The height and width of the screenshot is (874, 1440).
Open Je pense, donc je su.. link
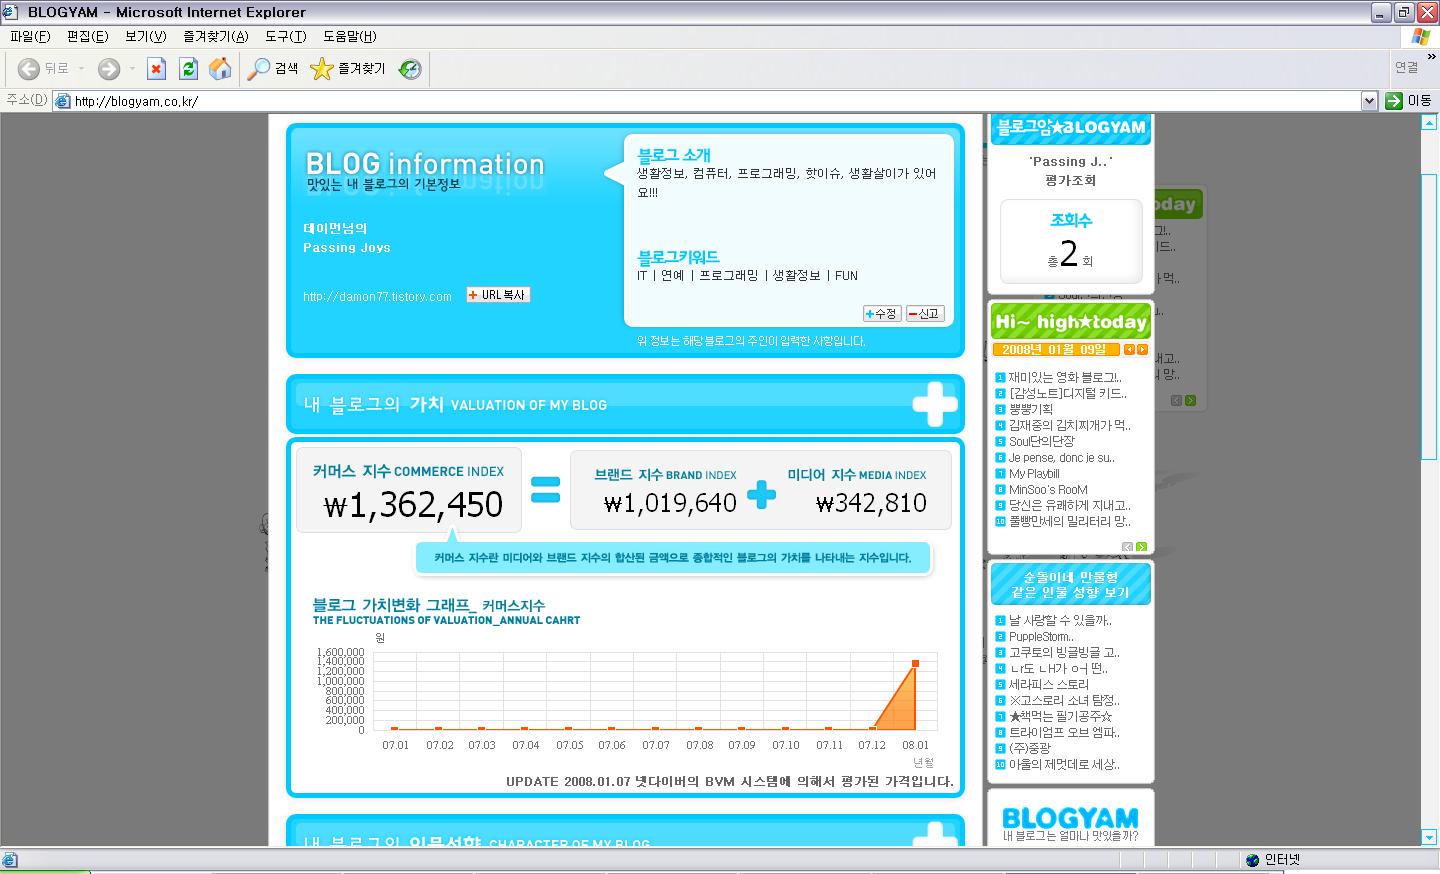tap(1061, 457)
